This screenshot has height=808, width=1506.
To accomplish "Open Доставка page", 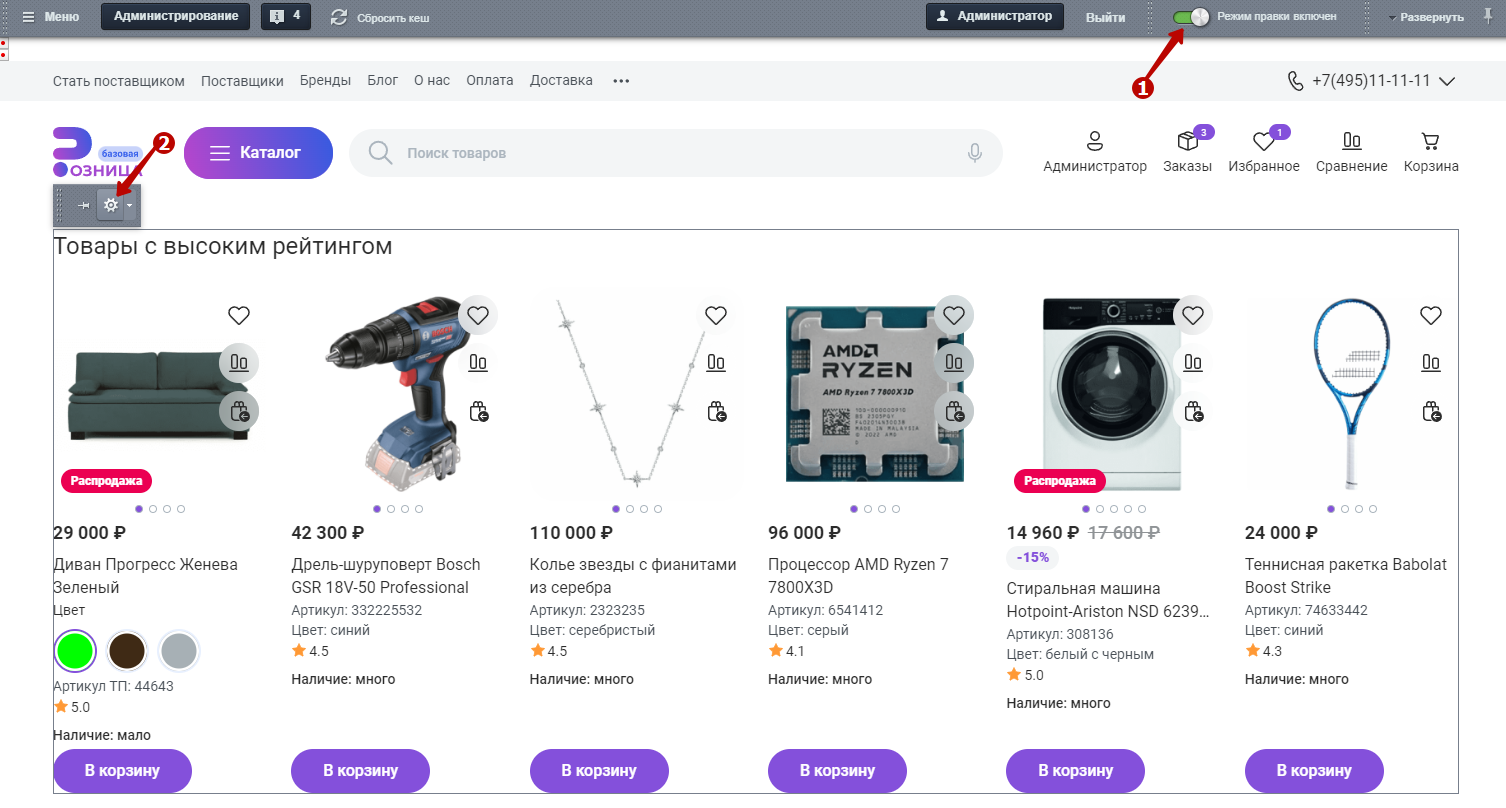I will 561,81.
